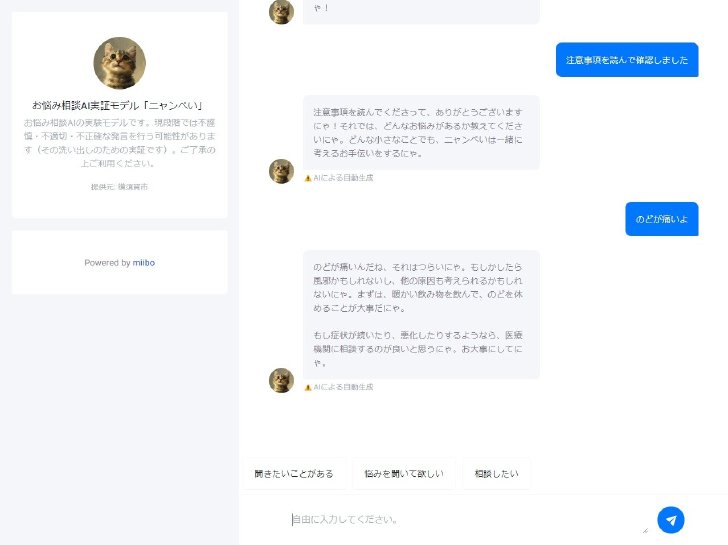Click the textarea resize handle corner
The height and width of the screenshot is (545, 728).
pyautogui.click(x=645, y=530)
